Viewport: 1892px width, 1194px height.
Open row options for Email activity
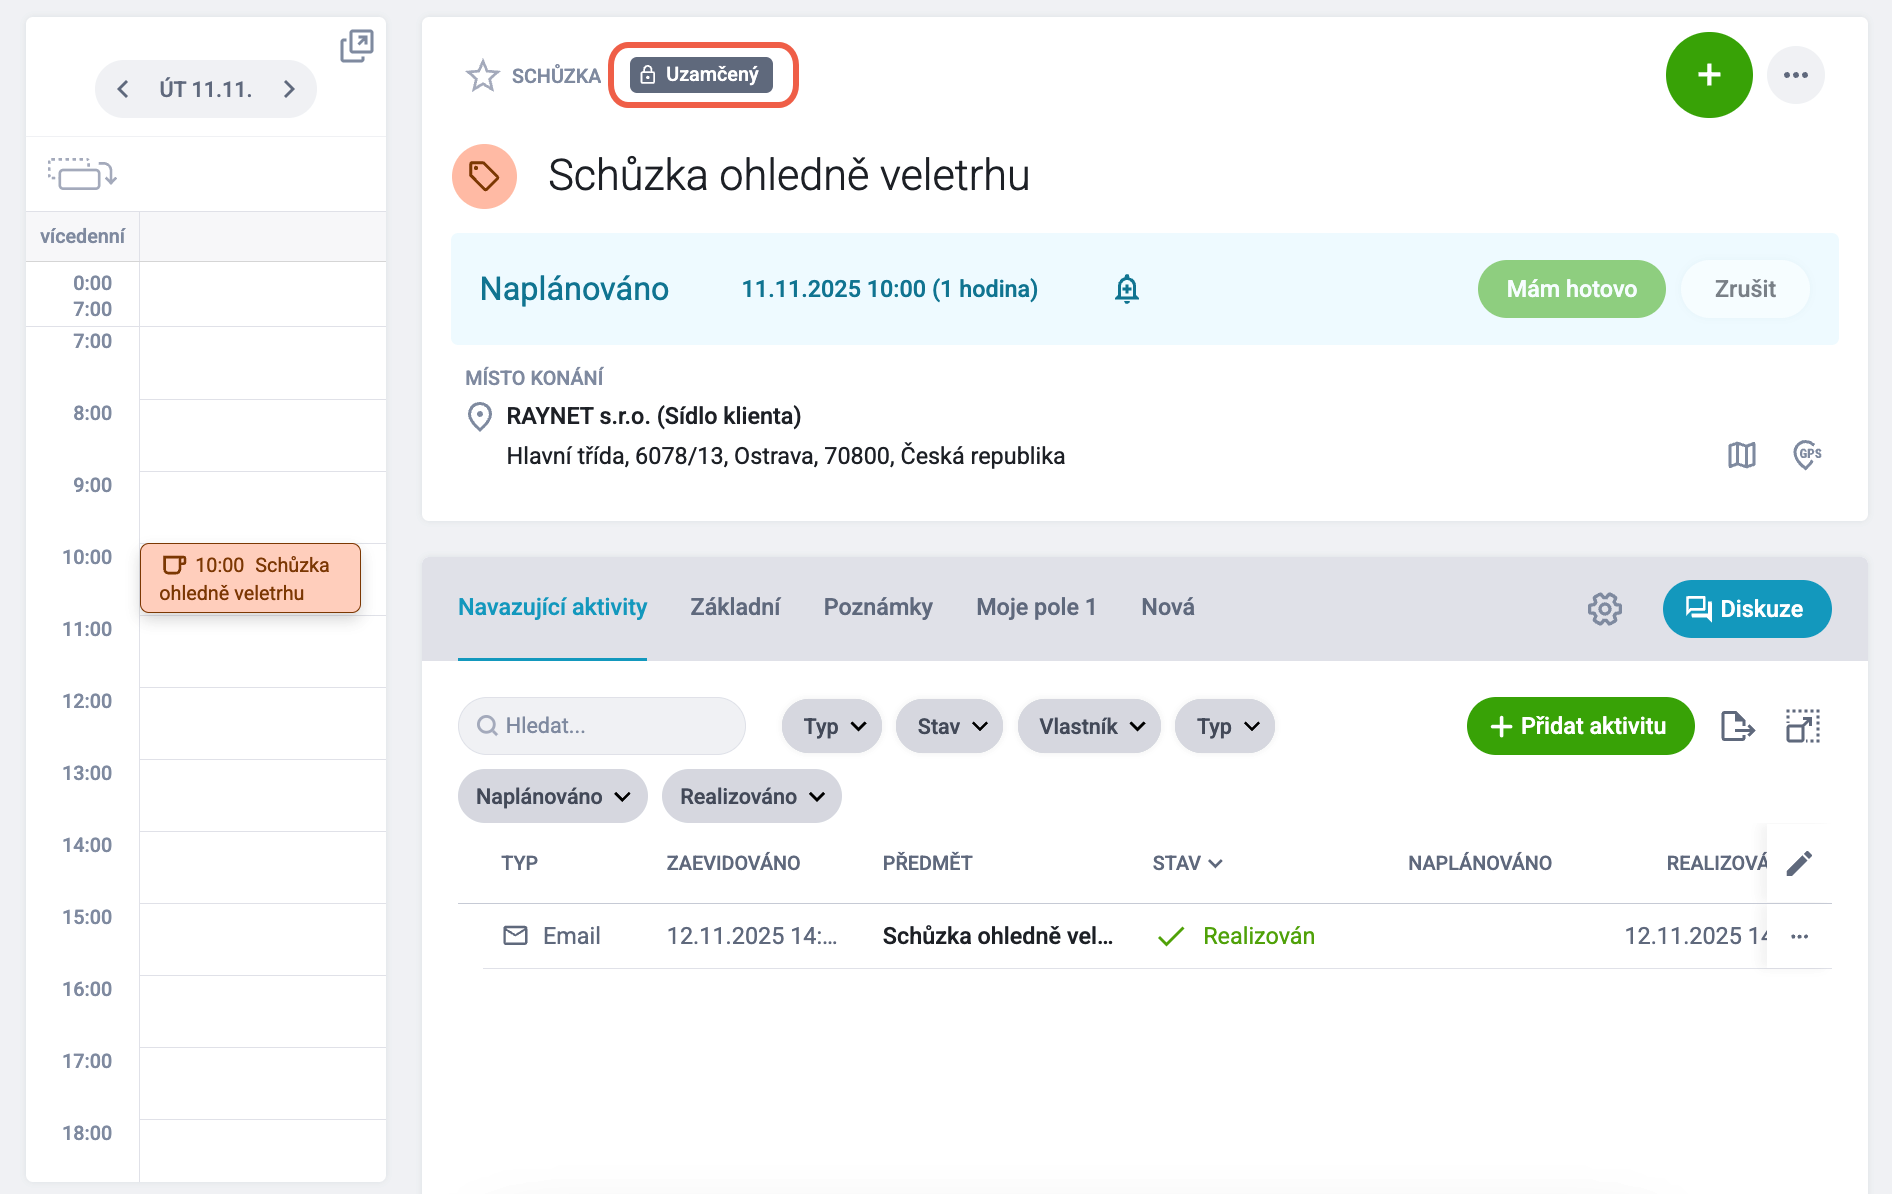click(1800, 936)
